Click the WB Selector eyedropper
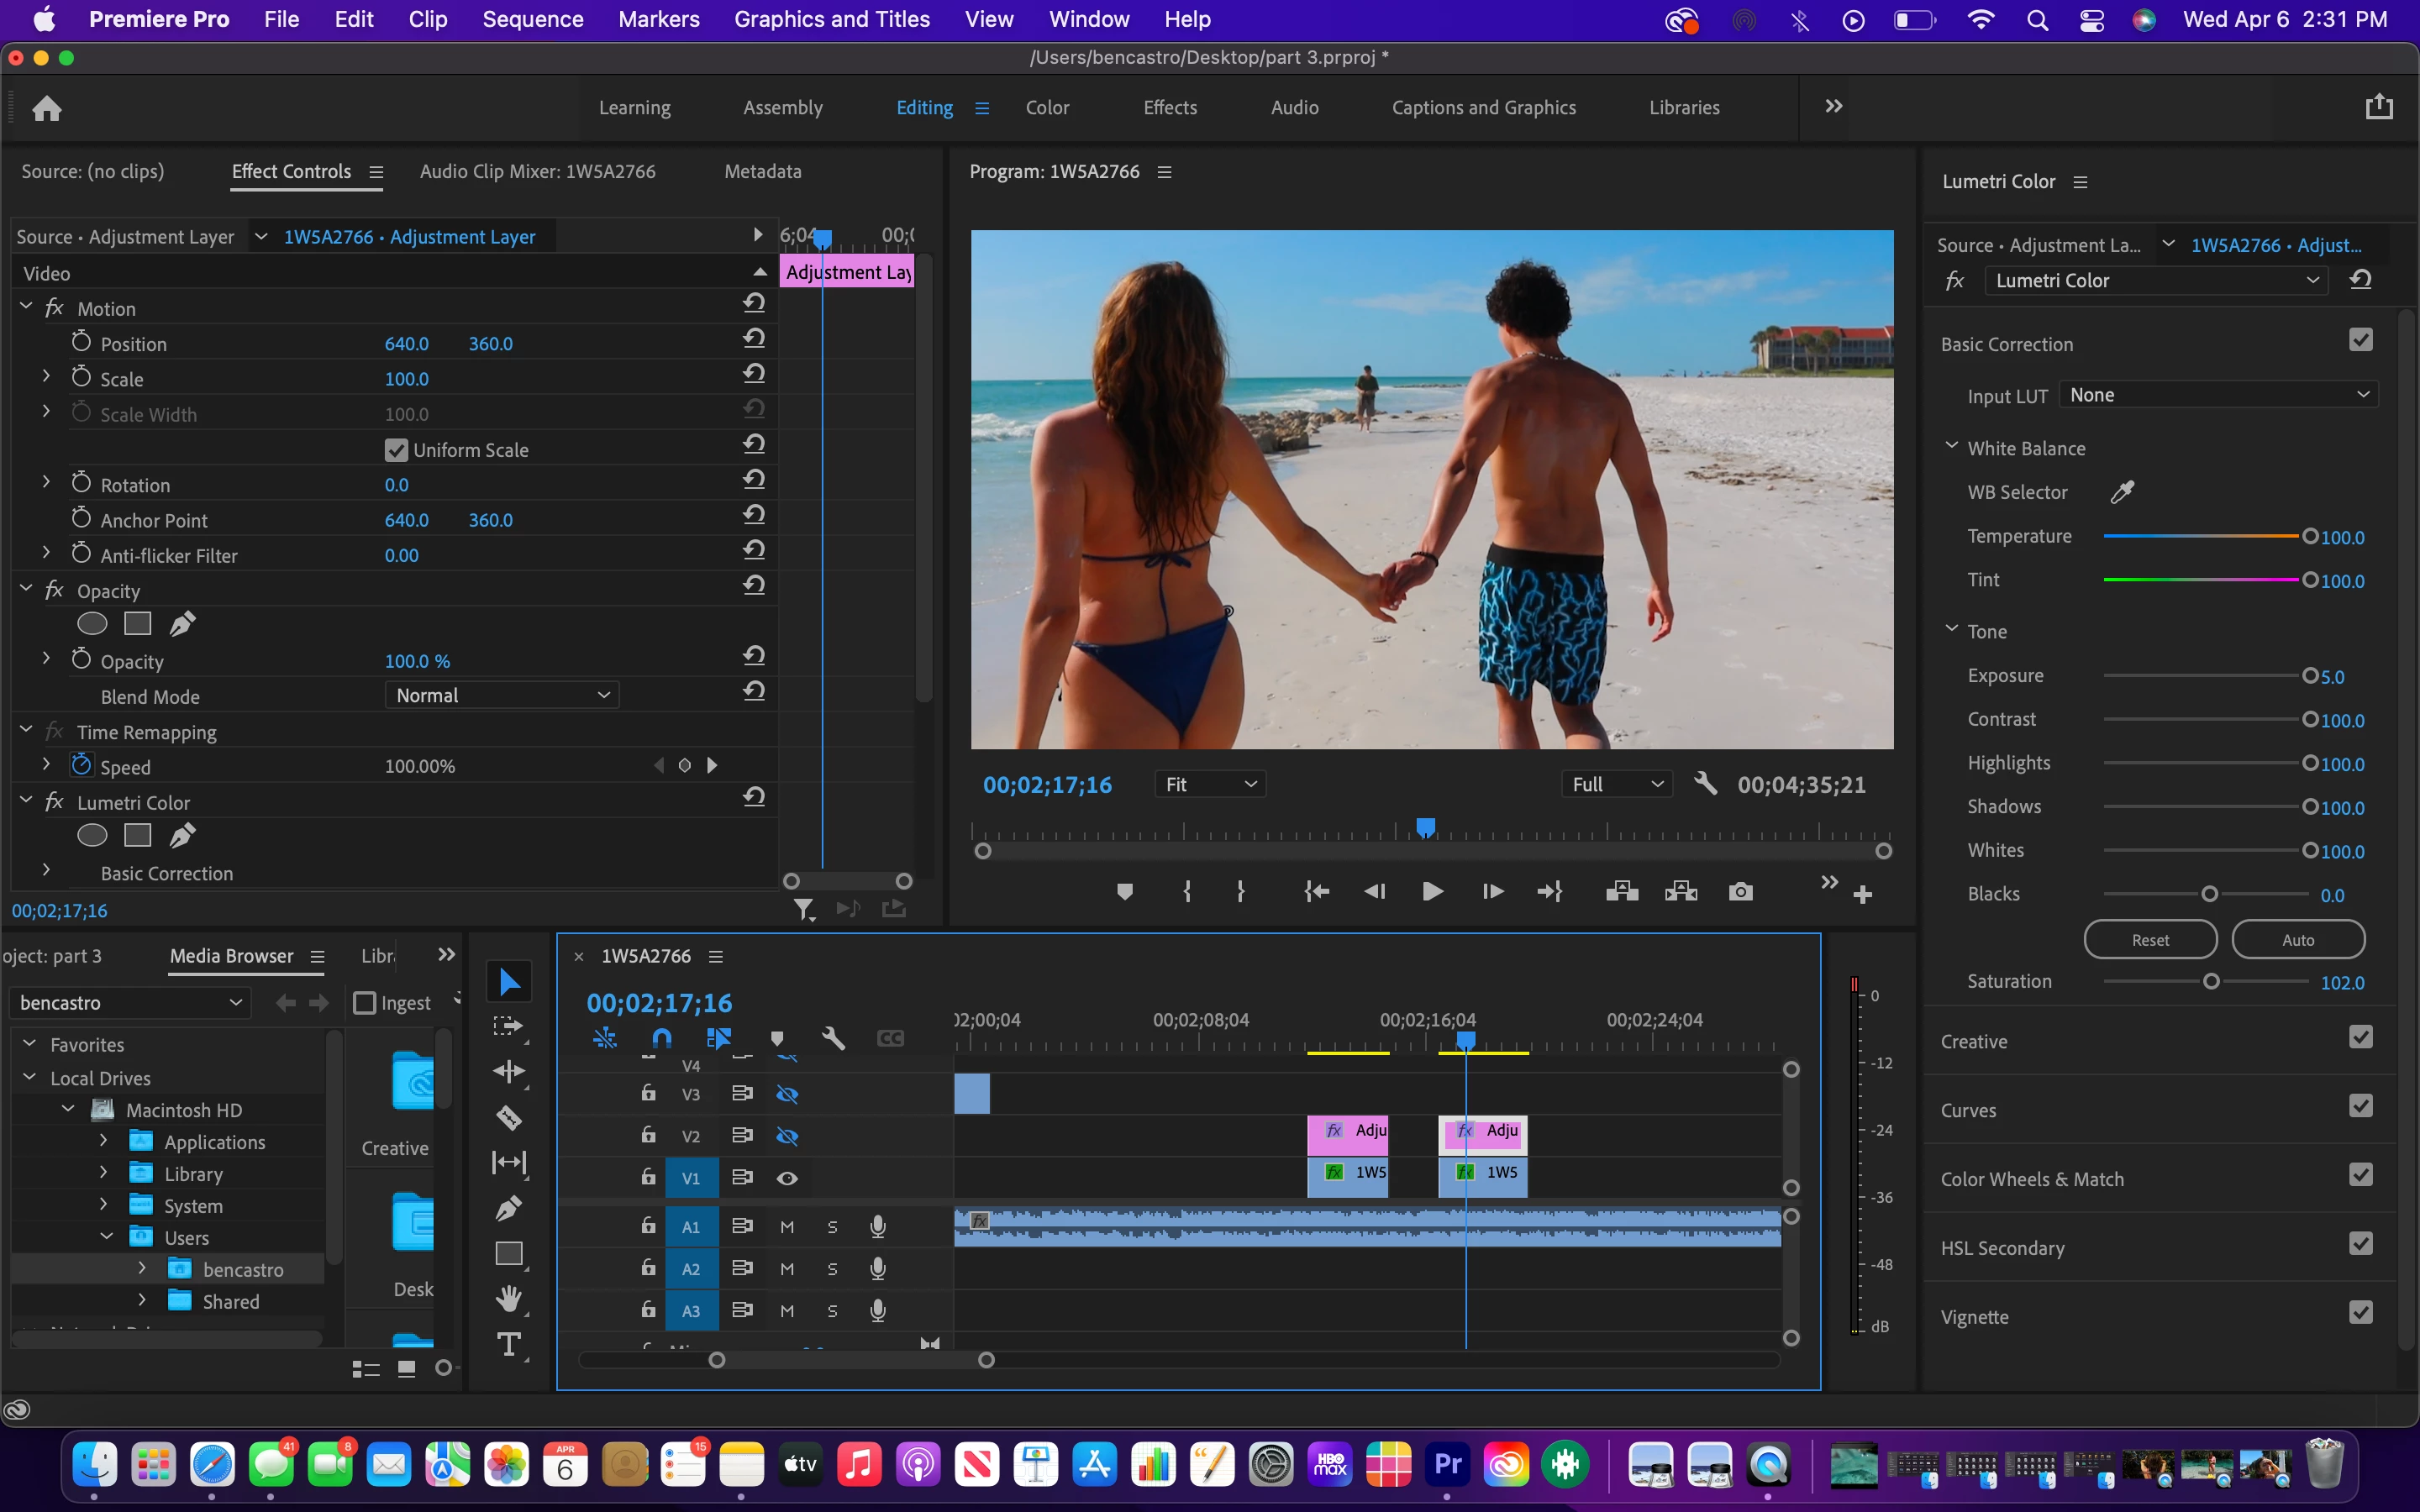2420x1512 pixels. coord(2122,492)
